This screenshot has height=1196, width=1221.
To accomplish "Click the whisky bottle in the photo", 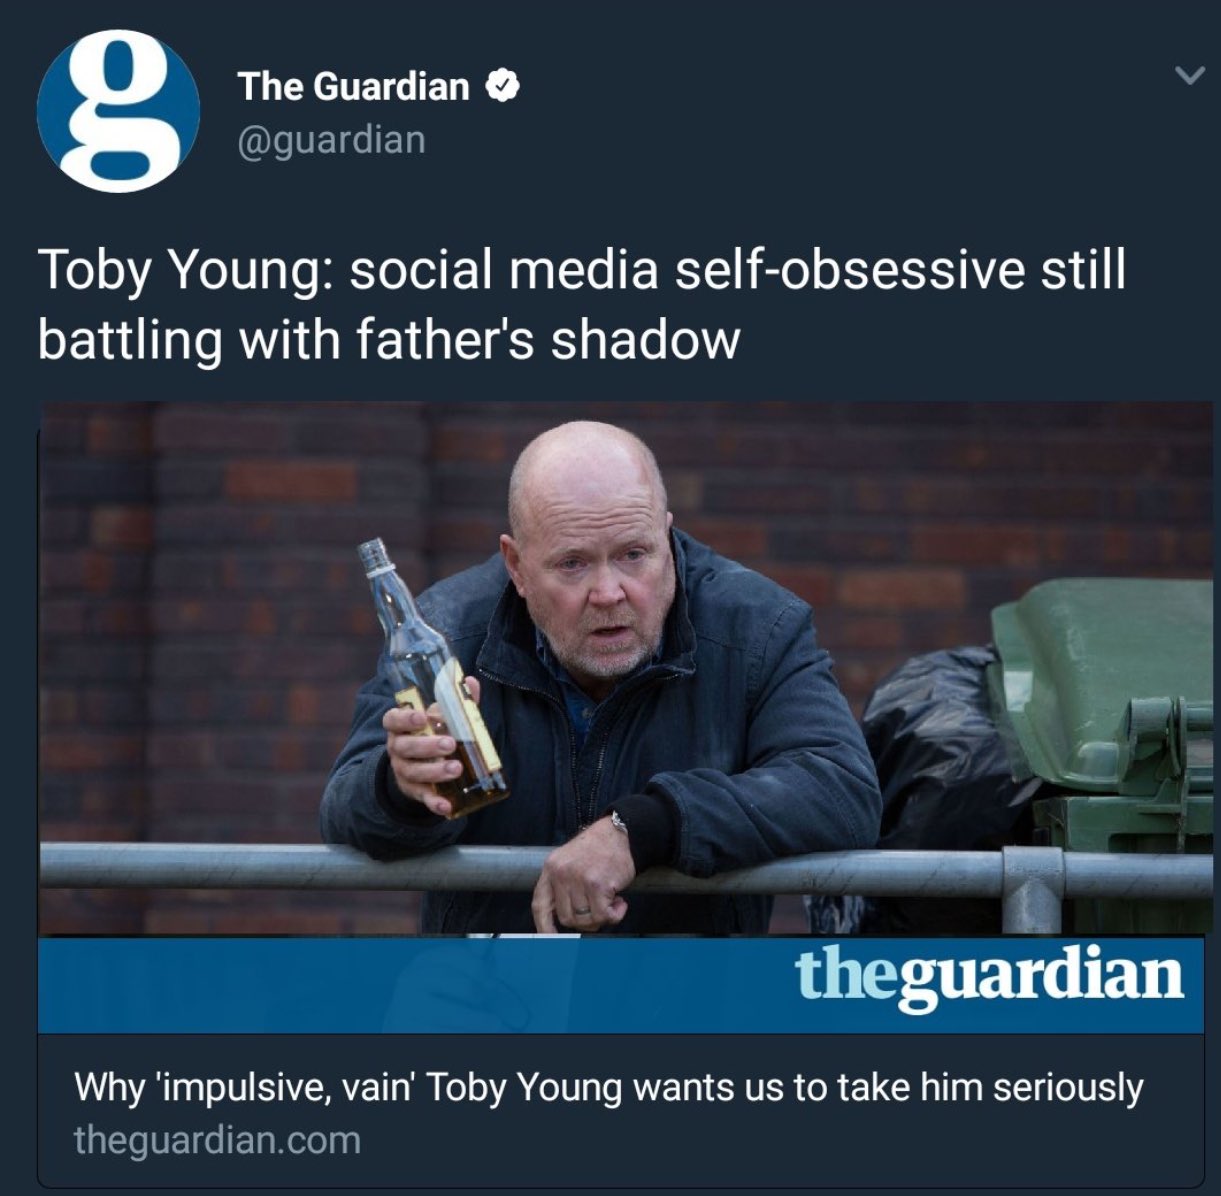I will 433,678.
